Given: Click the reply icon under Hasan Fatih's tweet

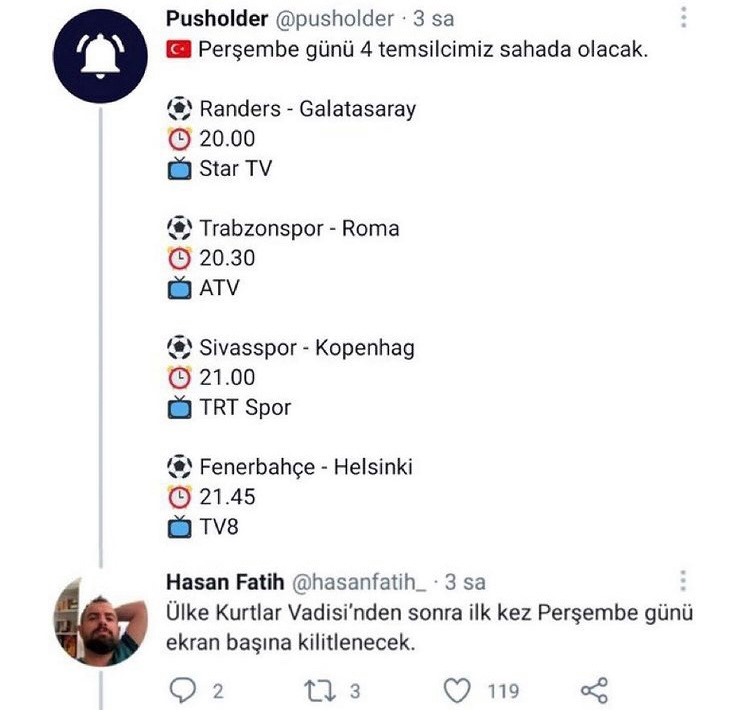Looking at the screenshot, I should click(x=182, y=690).
